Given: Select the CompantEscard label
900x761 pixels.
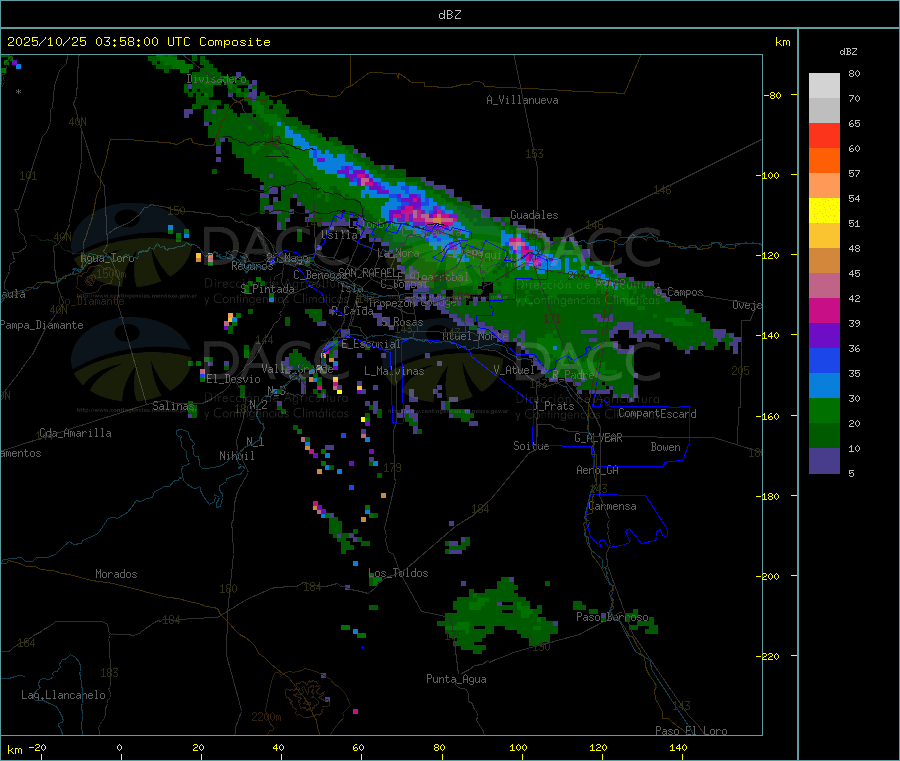Looking at the screenshot, I should [x=657, y=414].
